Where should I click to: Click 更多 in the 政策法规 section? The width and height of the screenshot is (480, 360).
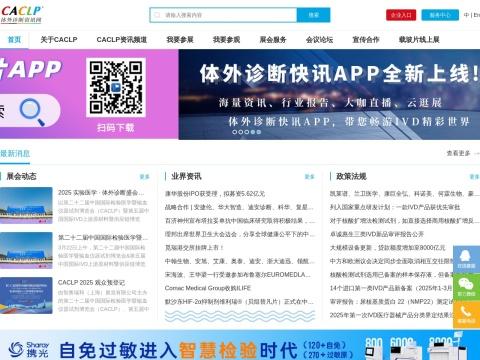(474, 177)
